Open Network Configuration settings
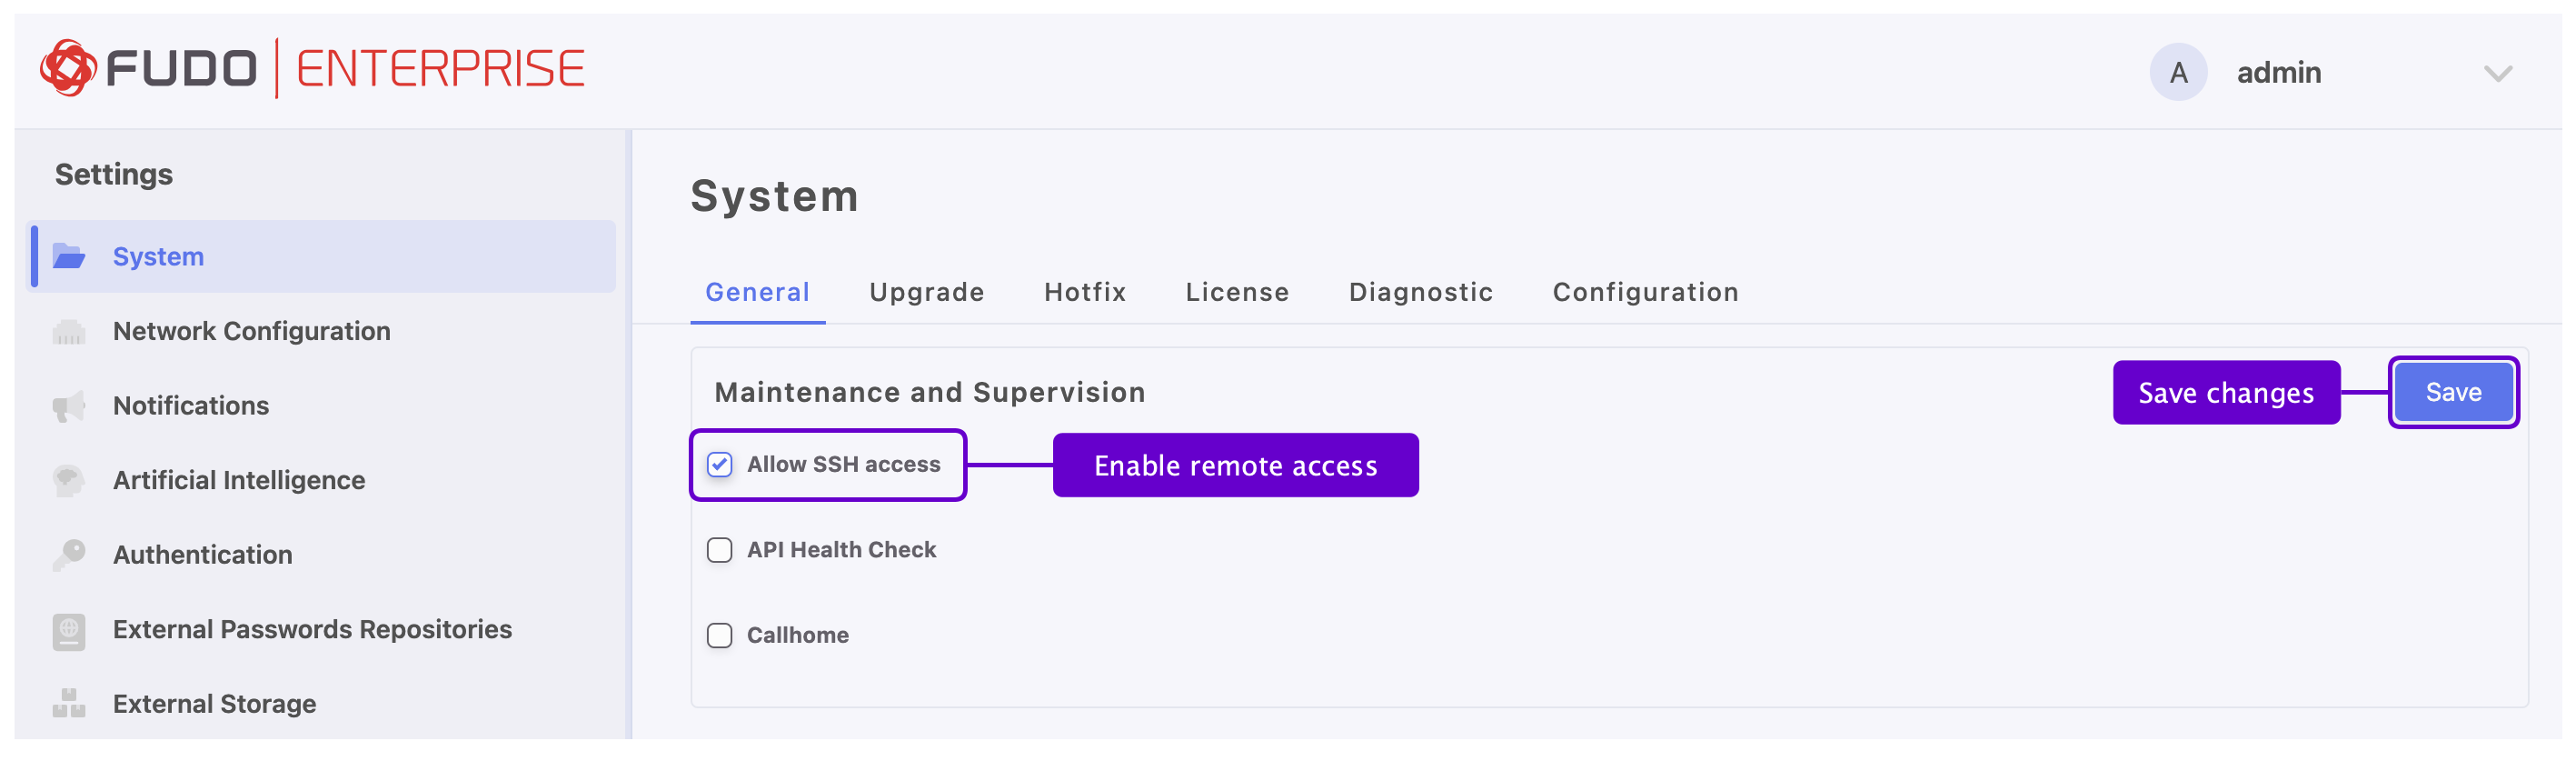Screen dimensions: 2576x761 (252, 332)
